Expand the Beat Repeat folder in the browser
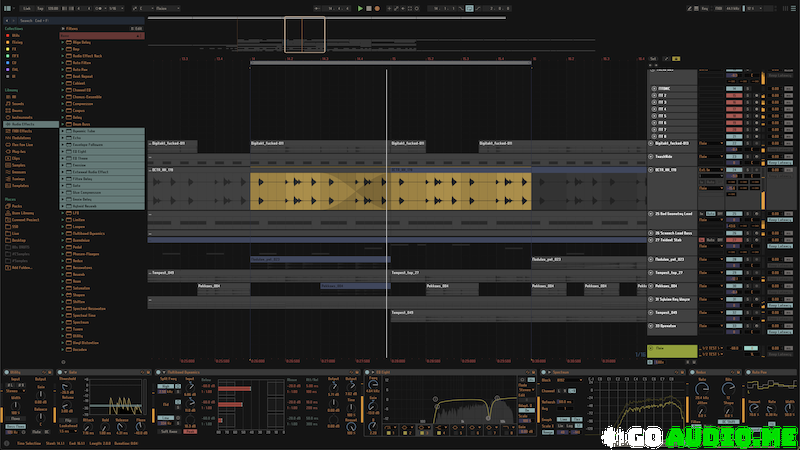The width and height of the screenshot is (800, 450). coord(61,76)
